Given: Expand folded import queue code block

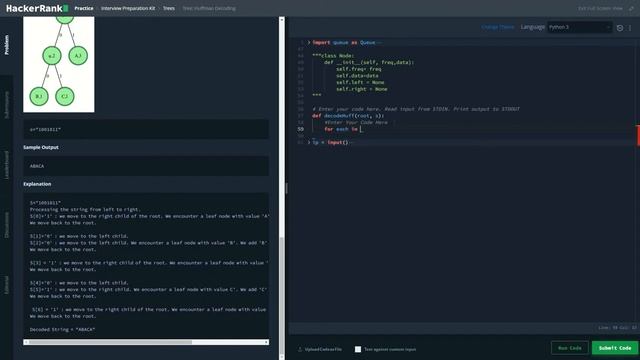Looking at the screenshot, I should (309, 42).
